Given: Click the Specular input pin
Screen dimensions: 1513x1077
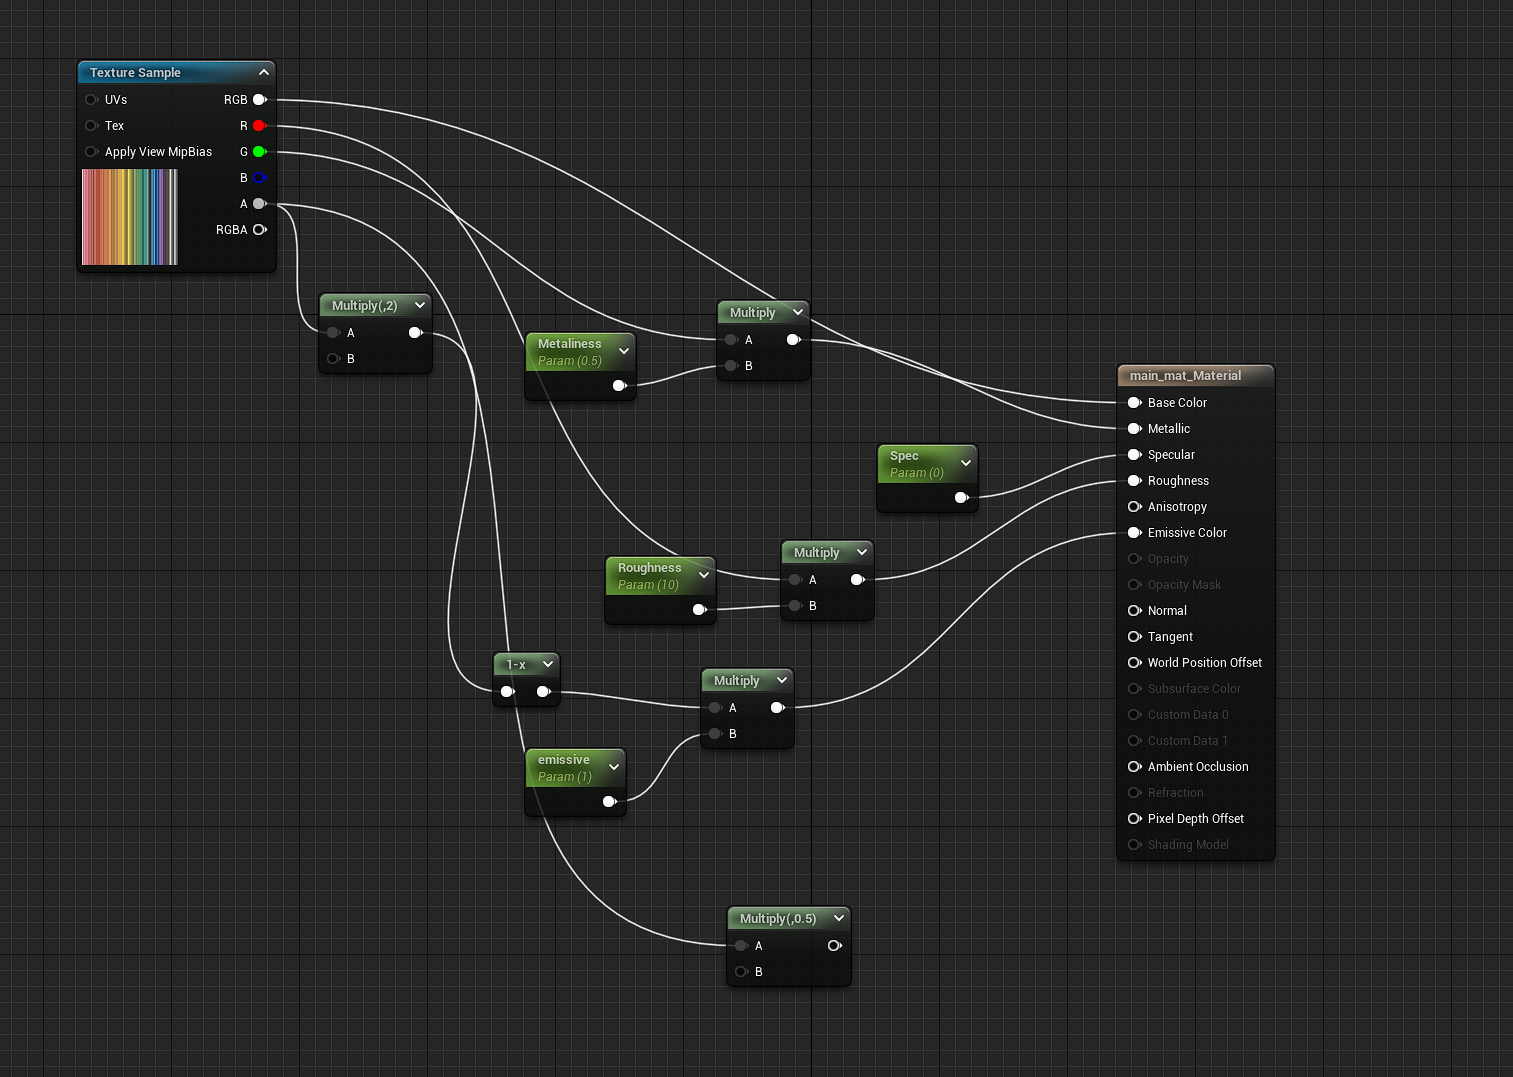Looking at the screenshot, I should [x=1135, y=455].
